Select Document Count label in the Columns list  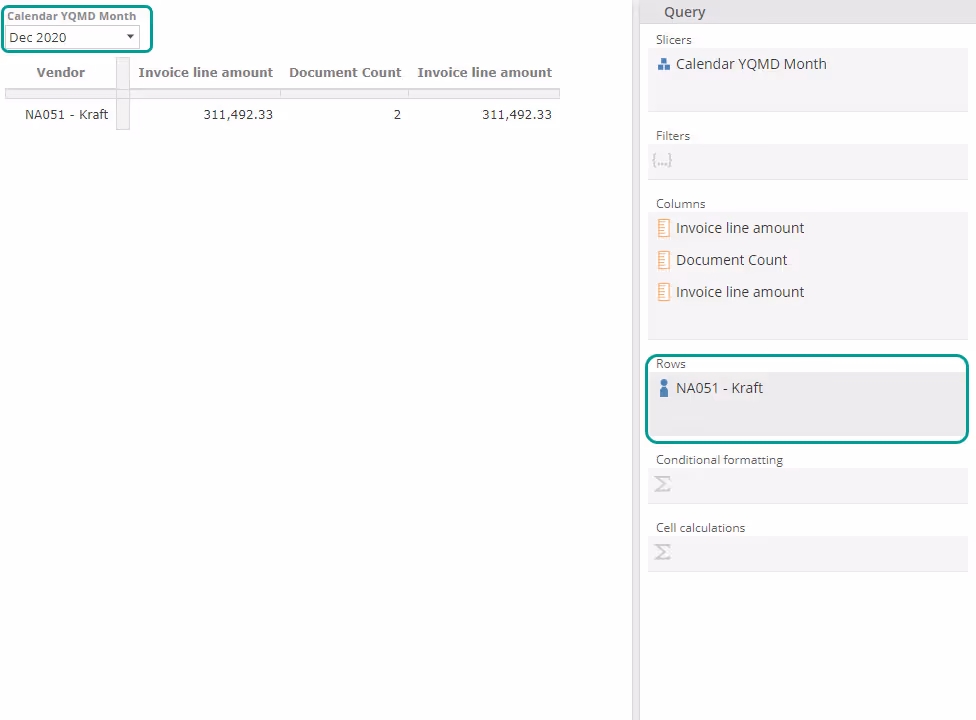click(x=731, y=260)
